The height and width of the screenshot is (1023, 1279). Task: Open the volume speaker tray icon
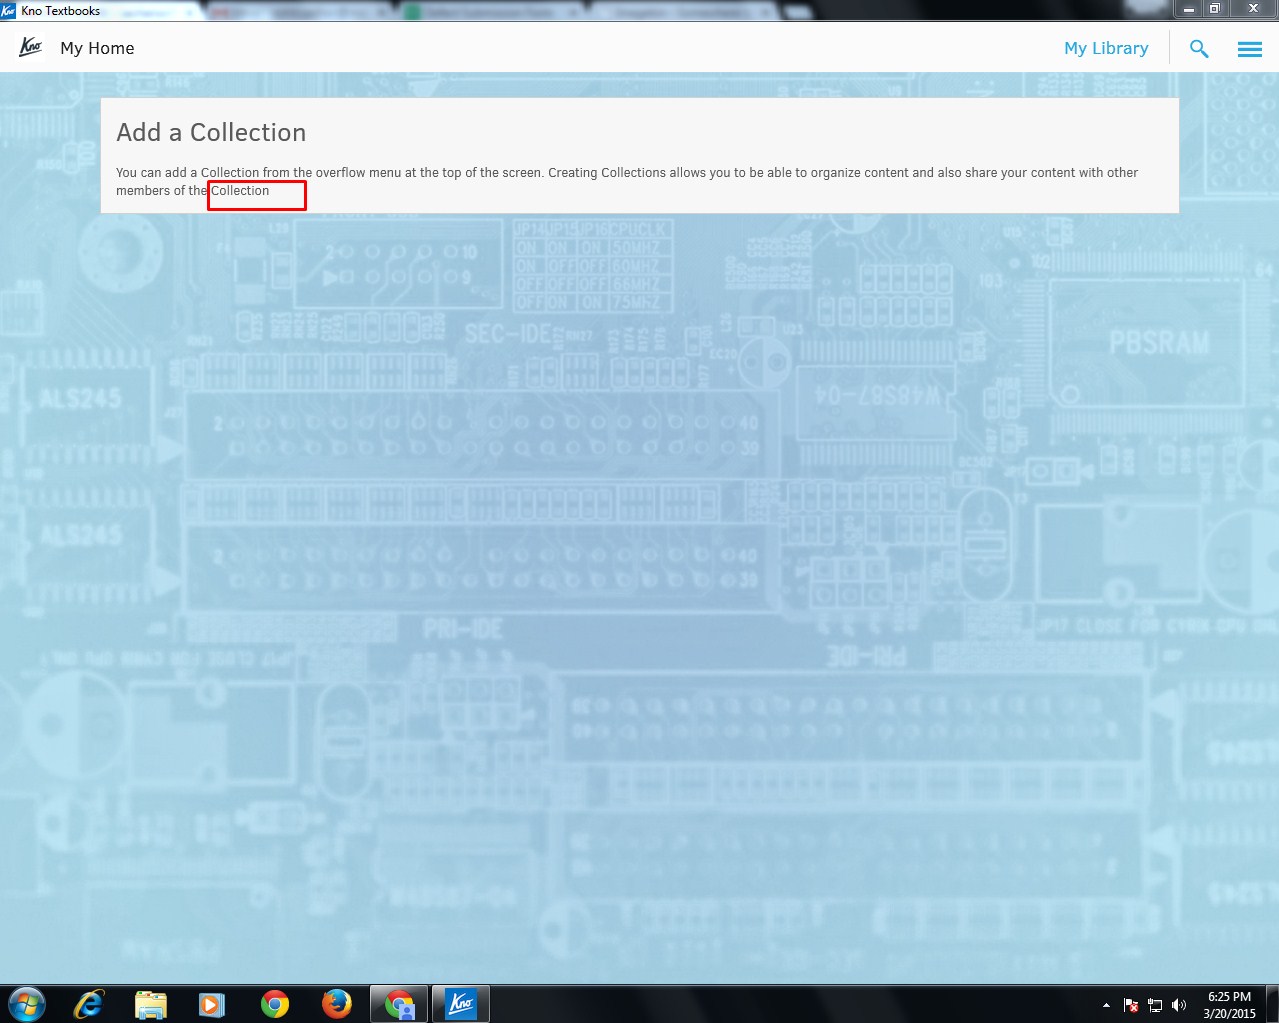pos(1179,1005)
